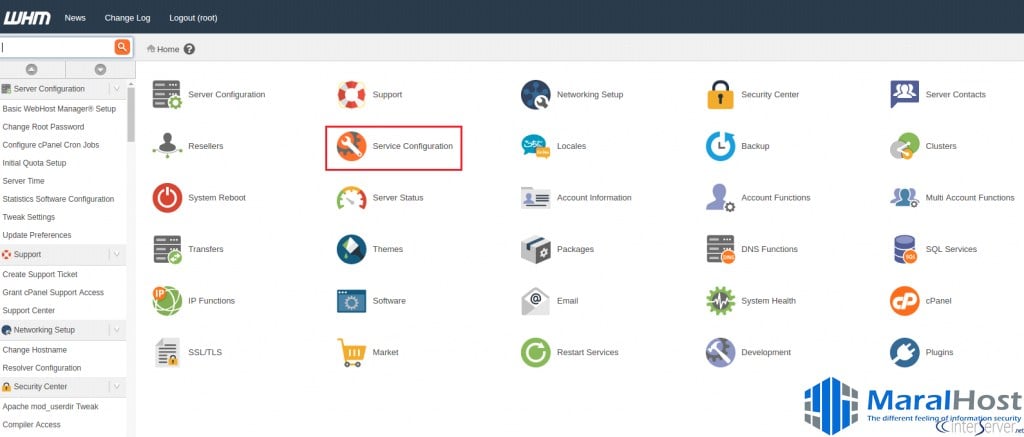This screenshot has width=1024, height=437.
Task: Open News in top navigation
Action: (75, 18)
